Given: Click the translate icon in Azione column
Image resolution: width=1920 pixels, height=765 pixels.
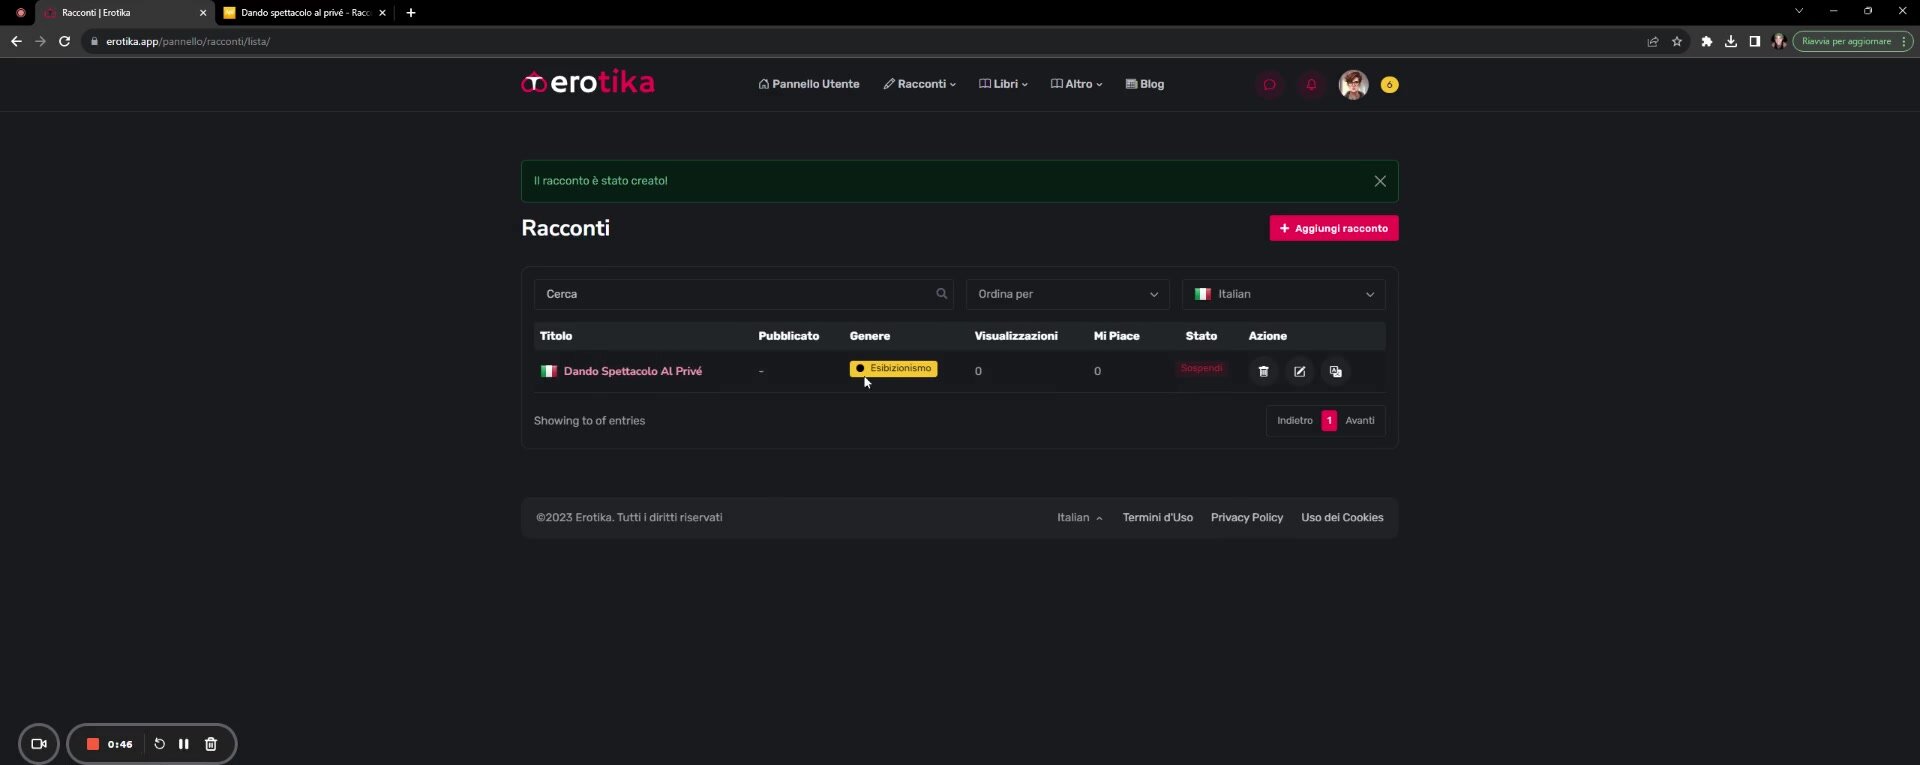Looking at the screenshot, I should point(1335,371).
